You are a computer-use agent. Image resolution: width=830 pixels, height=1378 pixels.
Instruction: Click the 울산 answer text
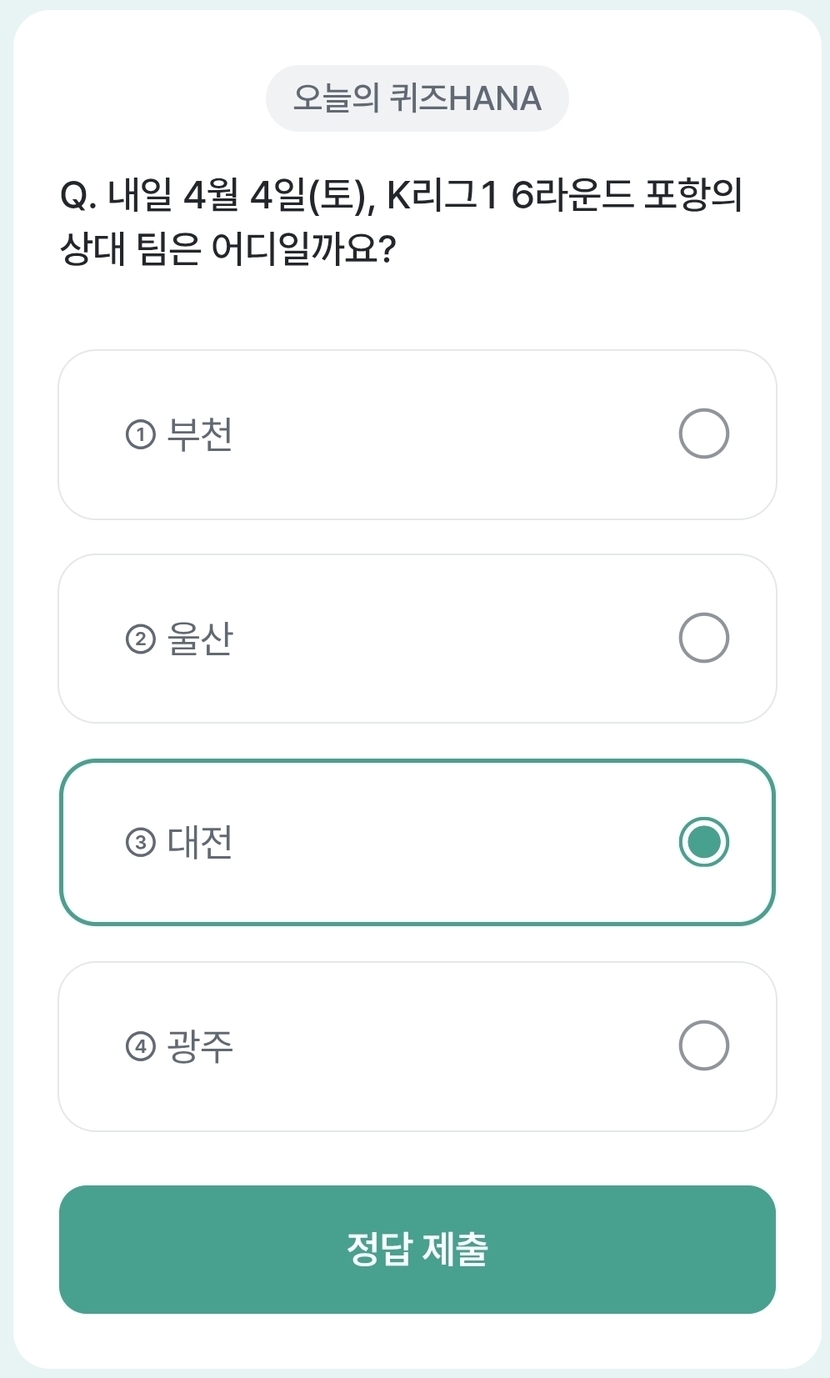[x=200, y=639]
